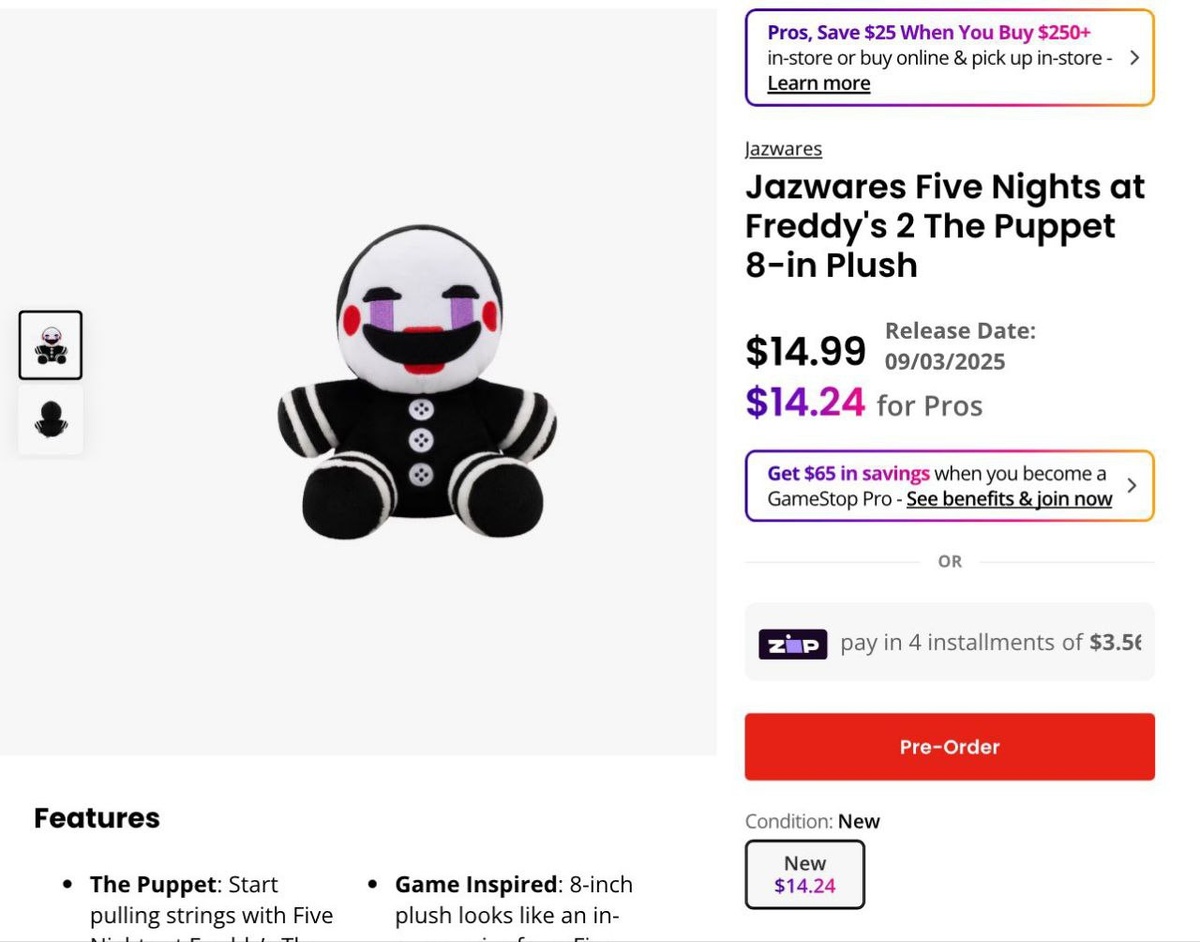Screen dimensions: 1200x942
Task: Select the back-view plush thumbnail
Action: [x=50, y=419]
